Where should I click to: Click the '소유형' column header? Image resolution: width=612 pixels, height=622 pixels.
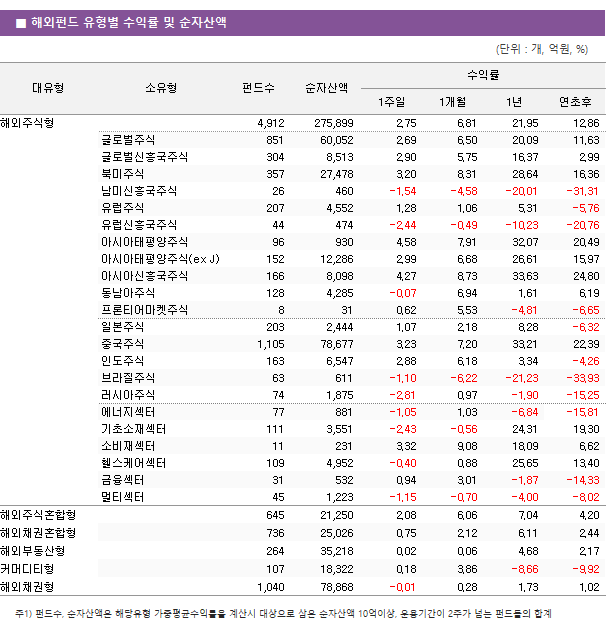tap(161, 88)
